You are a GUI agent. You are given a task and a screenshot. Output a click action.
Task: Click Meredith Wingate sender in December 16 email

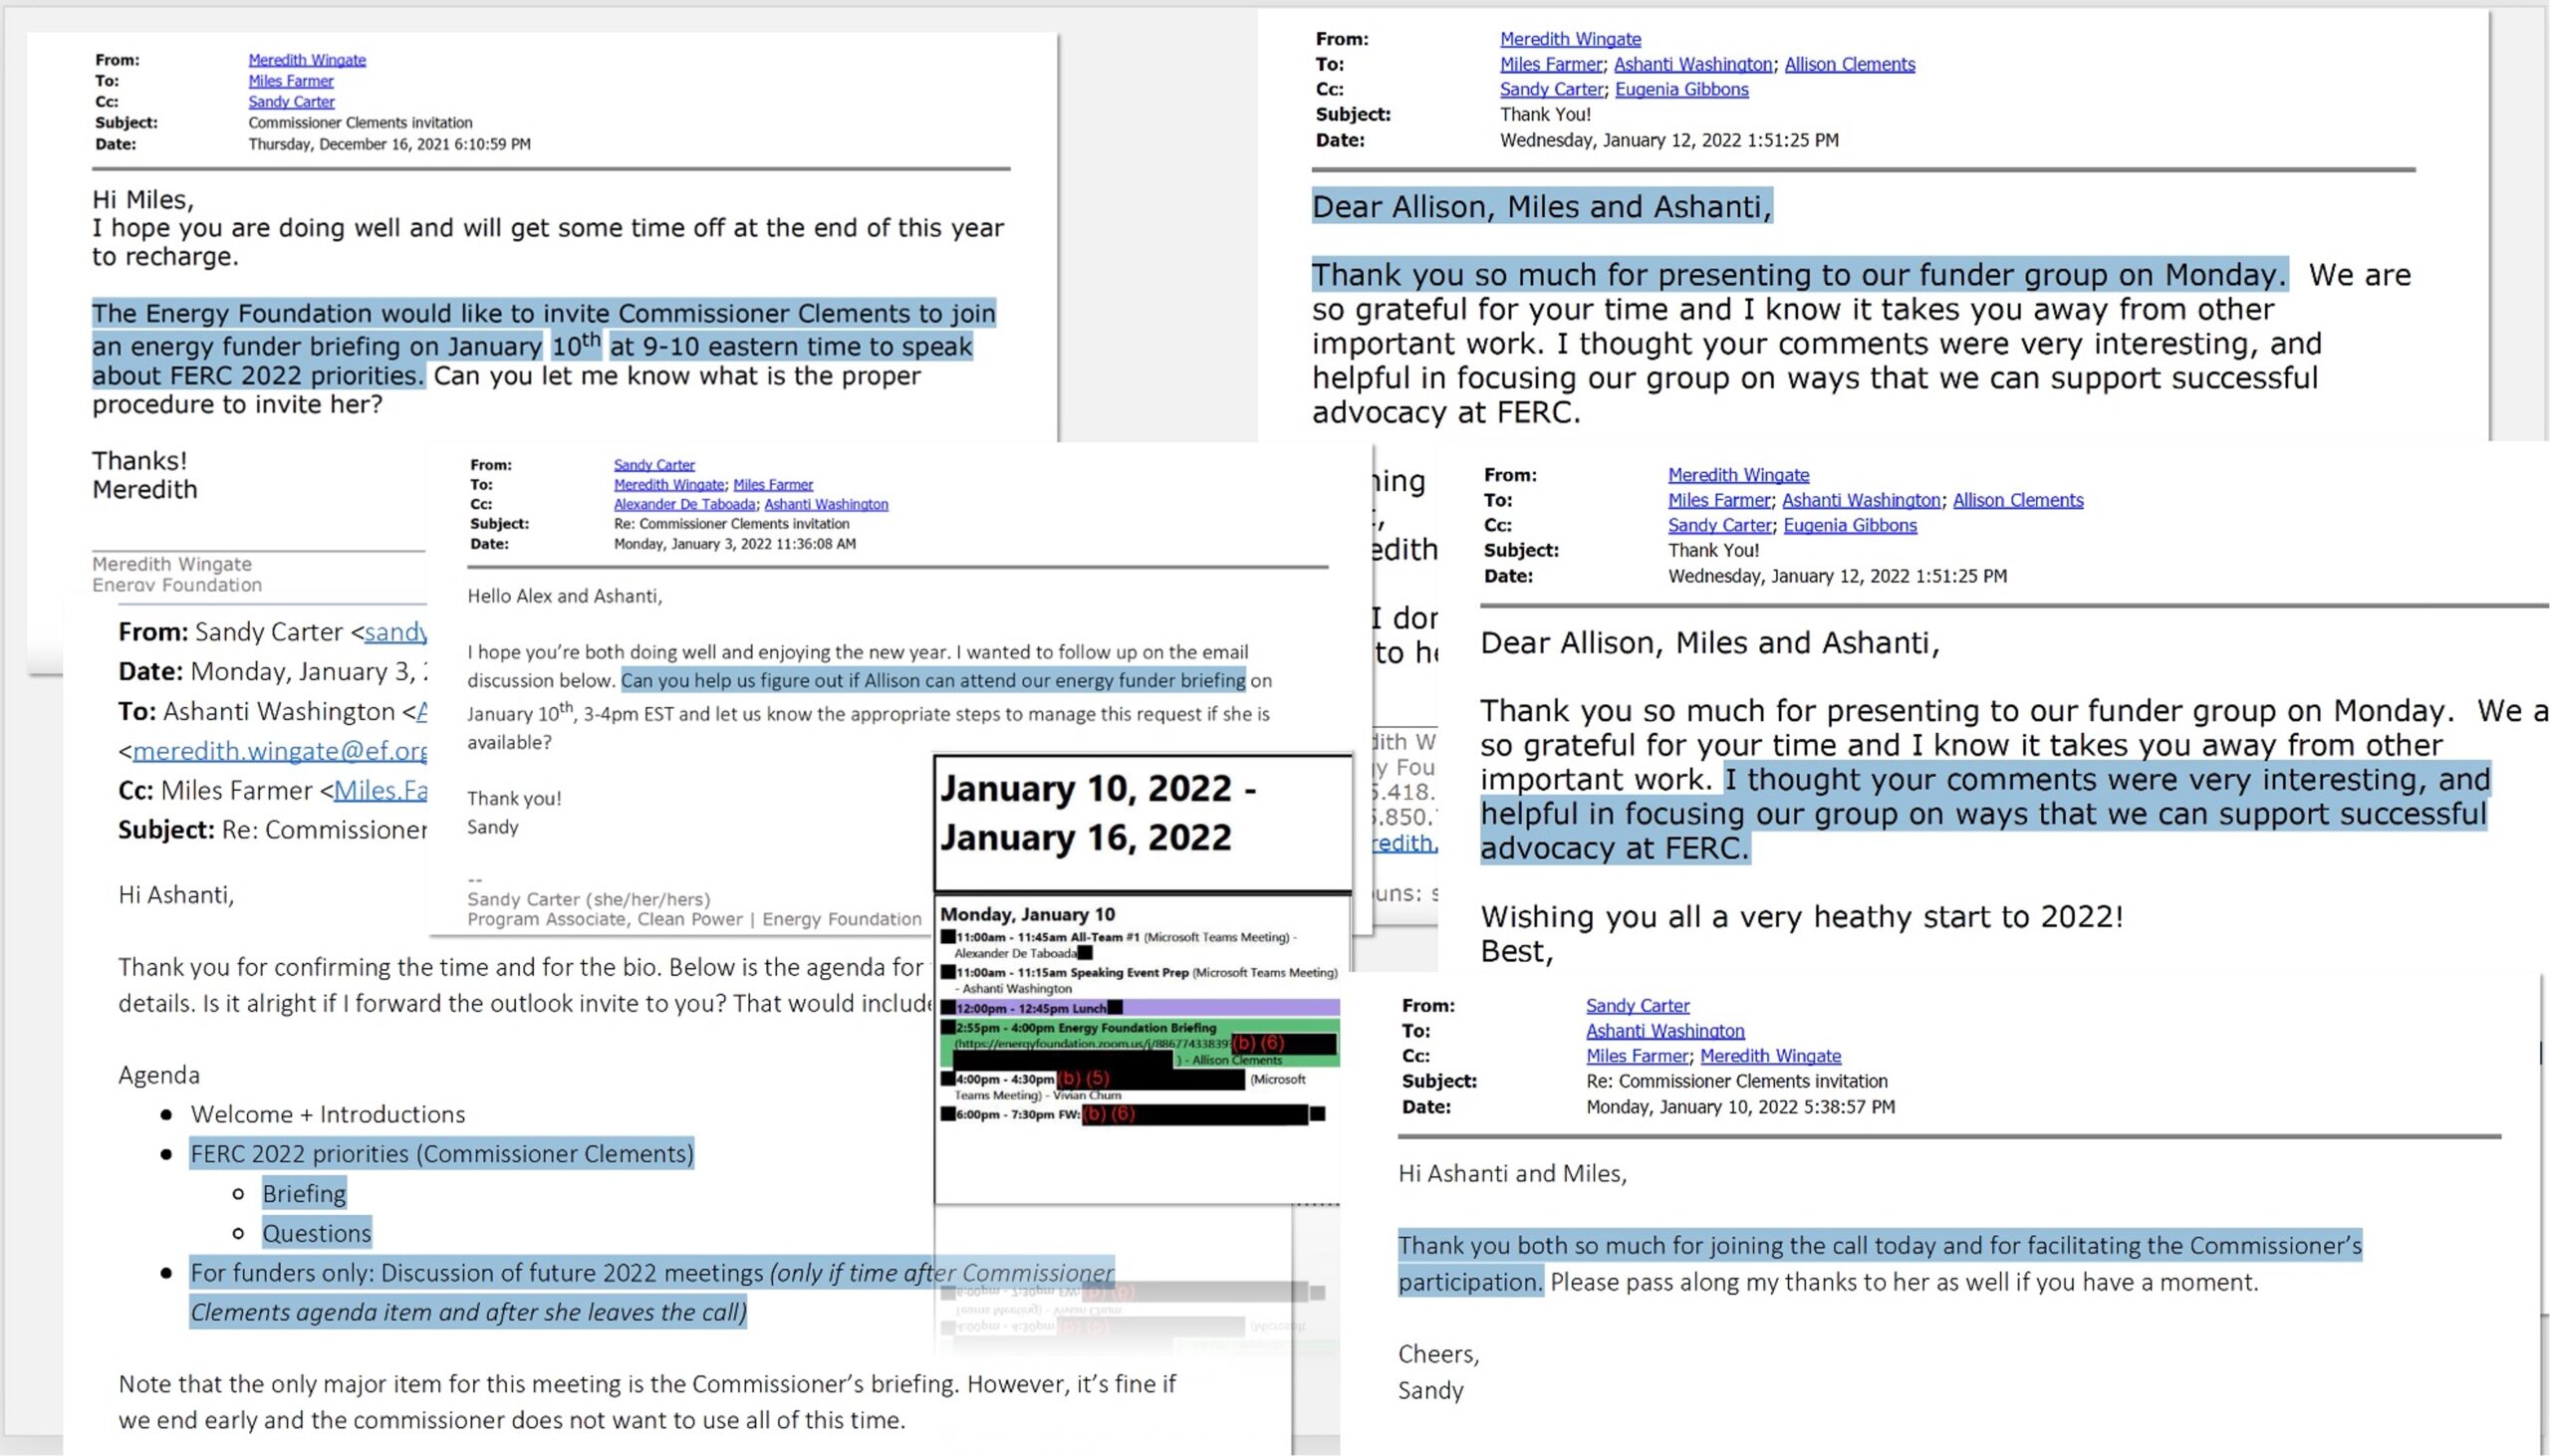click(307, 60)
